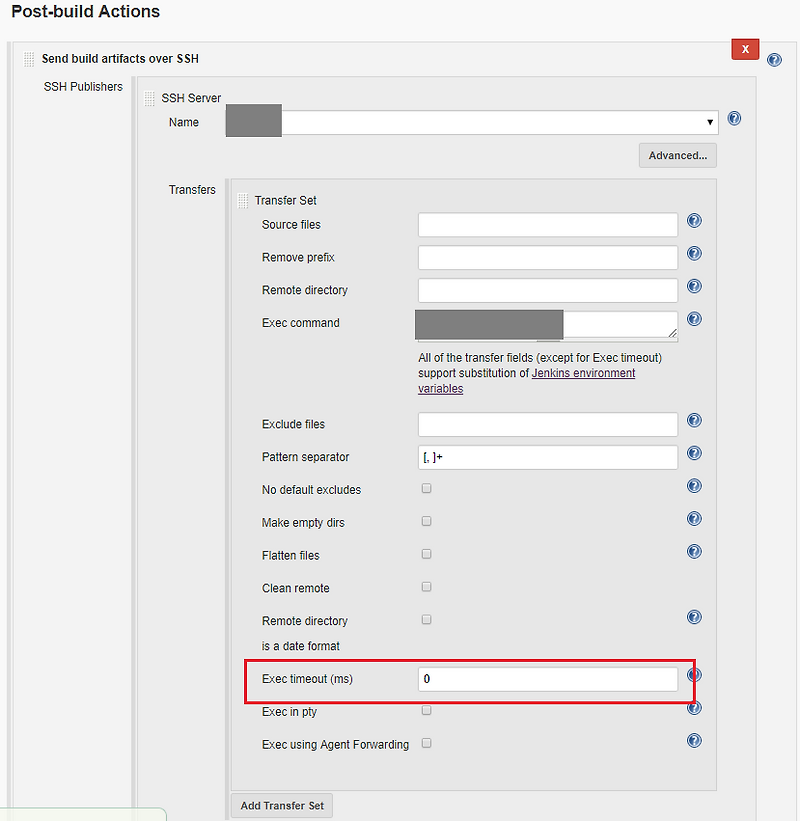Expand the Advanced options

click(x=677, y=155)
